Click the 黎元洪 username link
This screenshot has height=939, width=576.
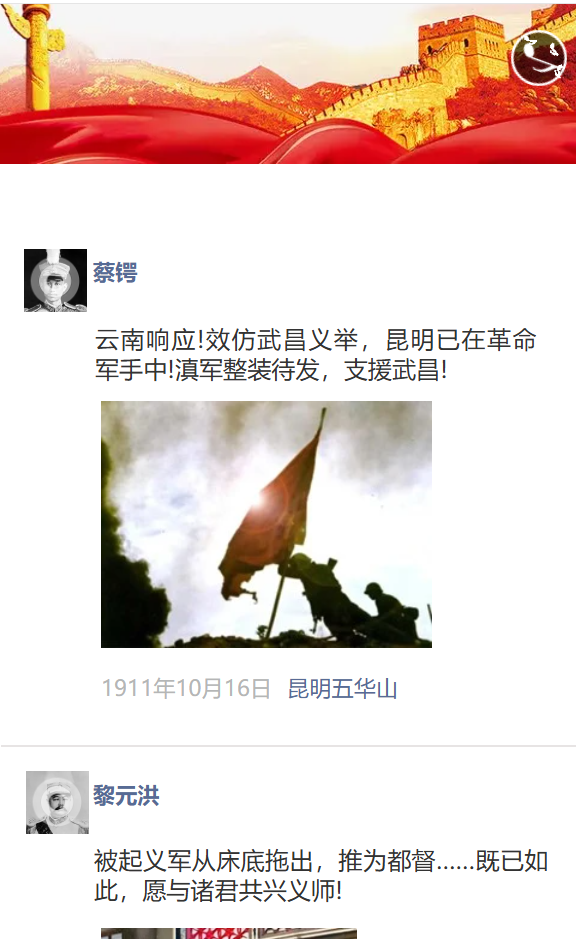click(126, 796)
